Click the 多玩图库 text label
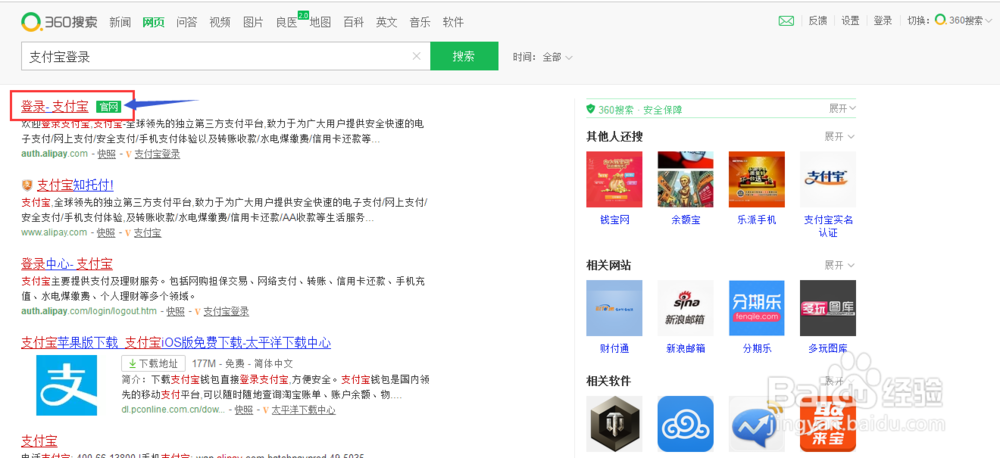 (828, 349)
